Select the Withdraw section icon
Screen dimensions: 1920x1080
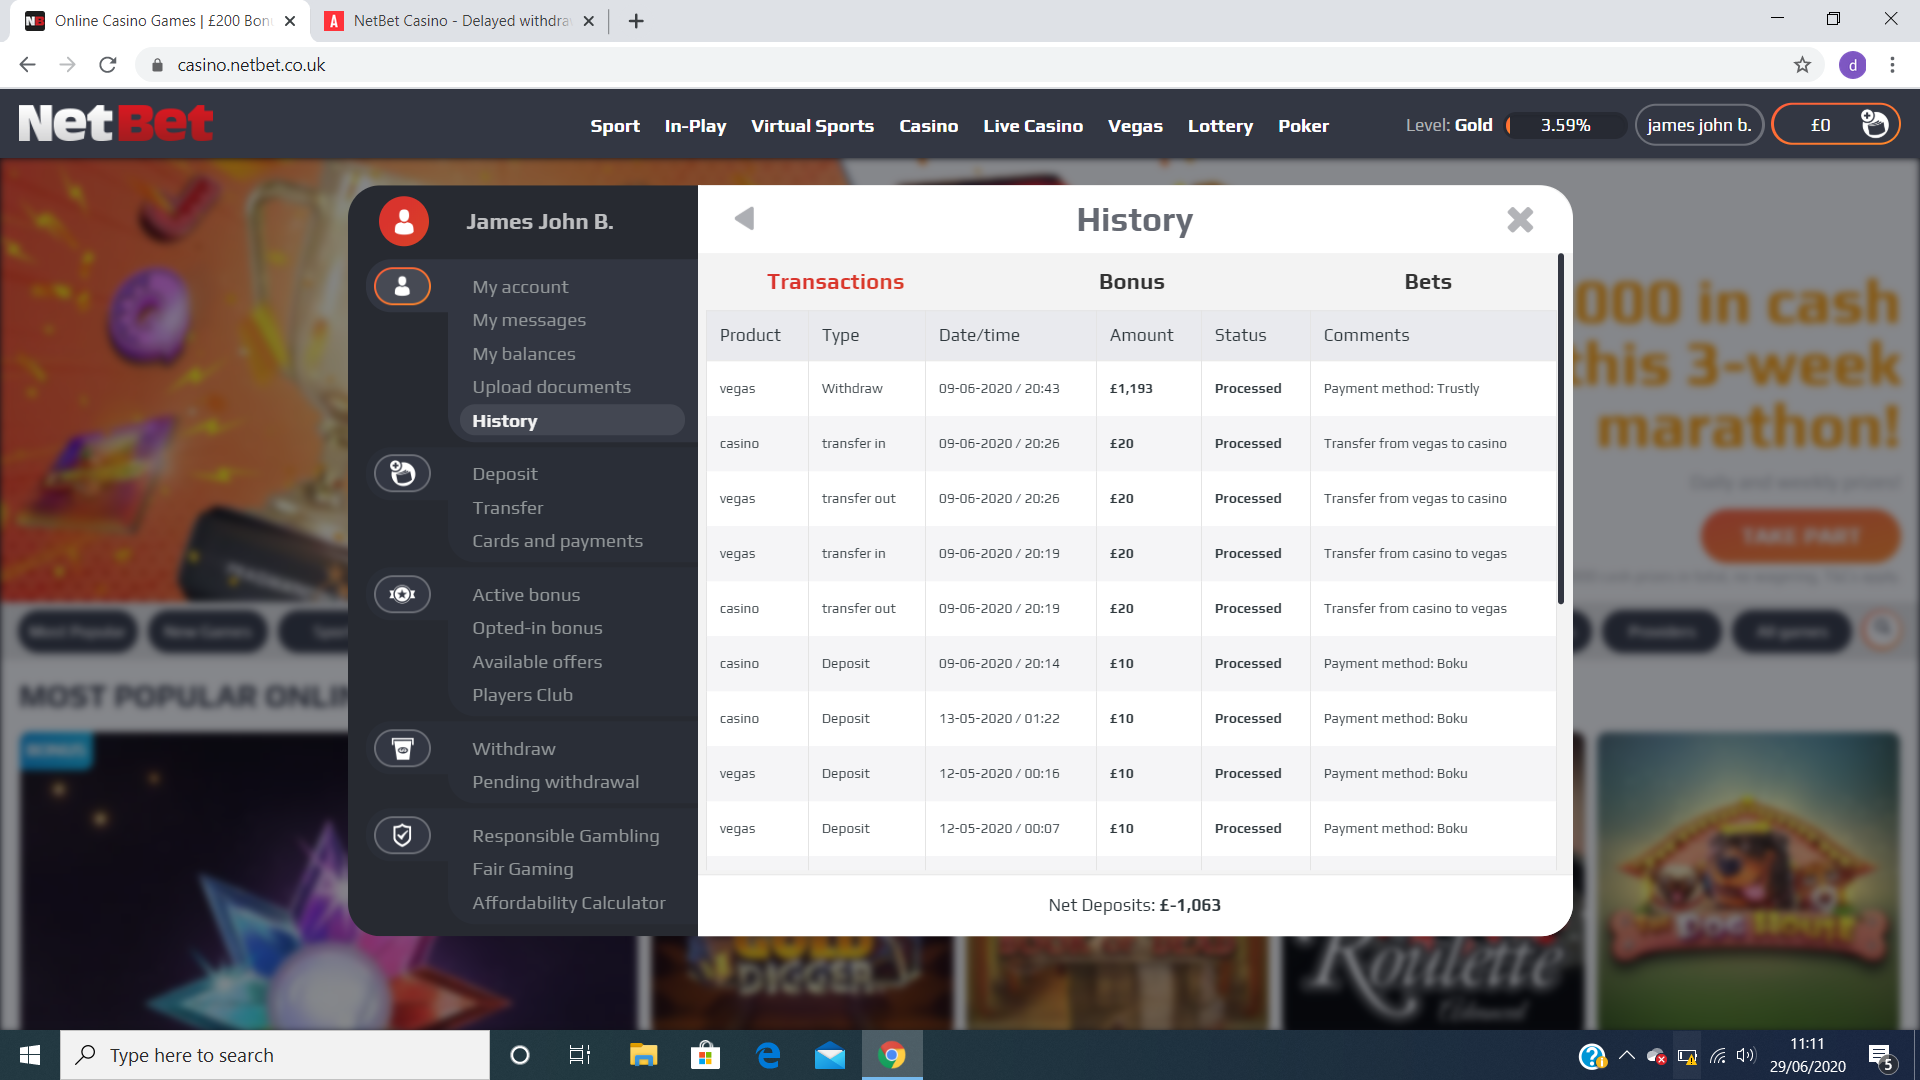[x=402, y=748]
